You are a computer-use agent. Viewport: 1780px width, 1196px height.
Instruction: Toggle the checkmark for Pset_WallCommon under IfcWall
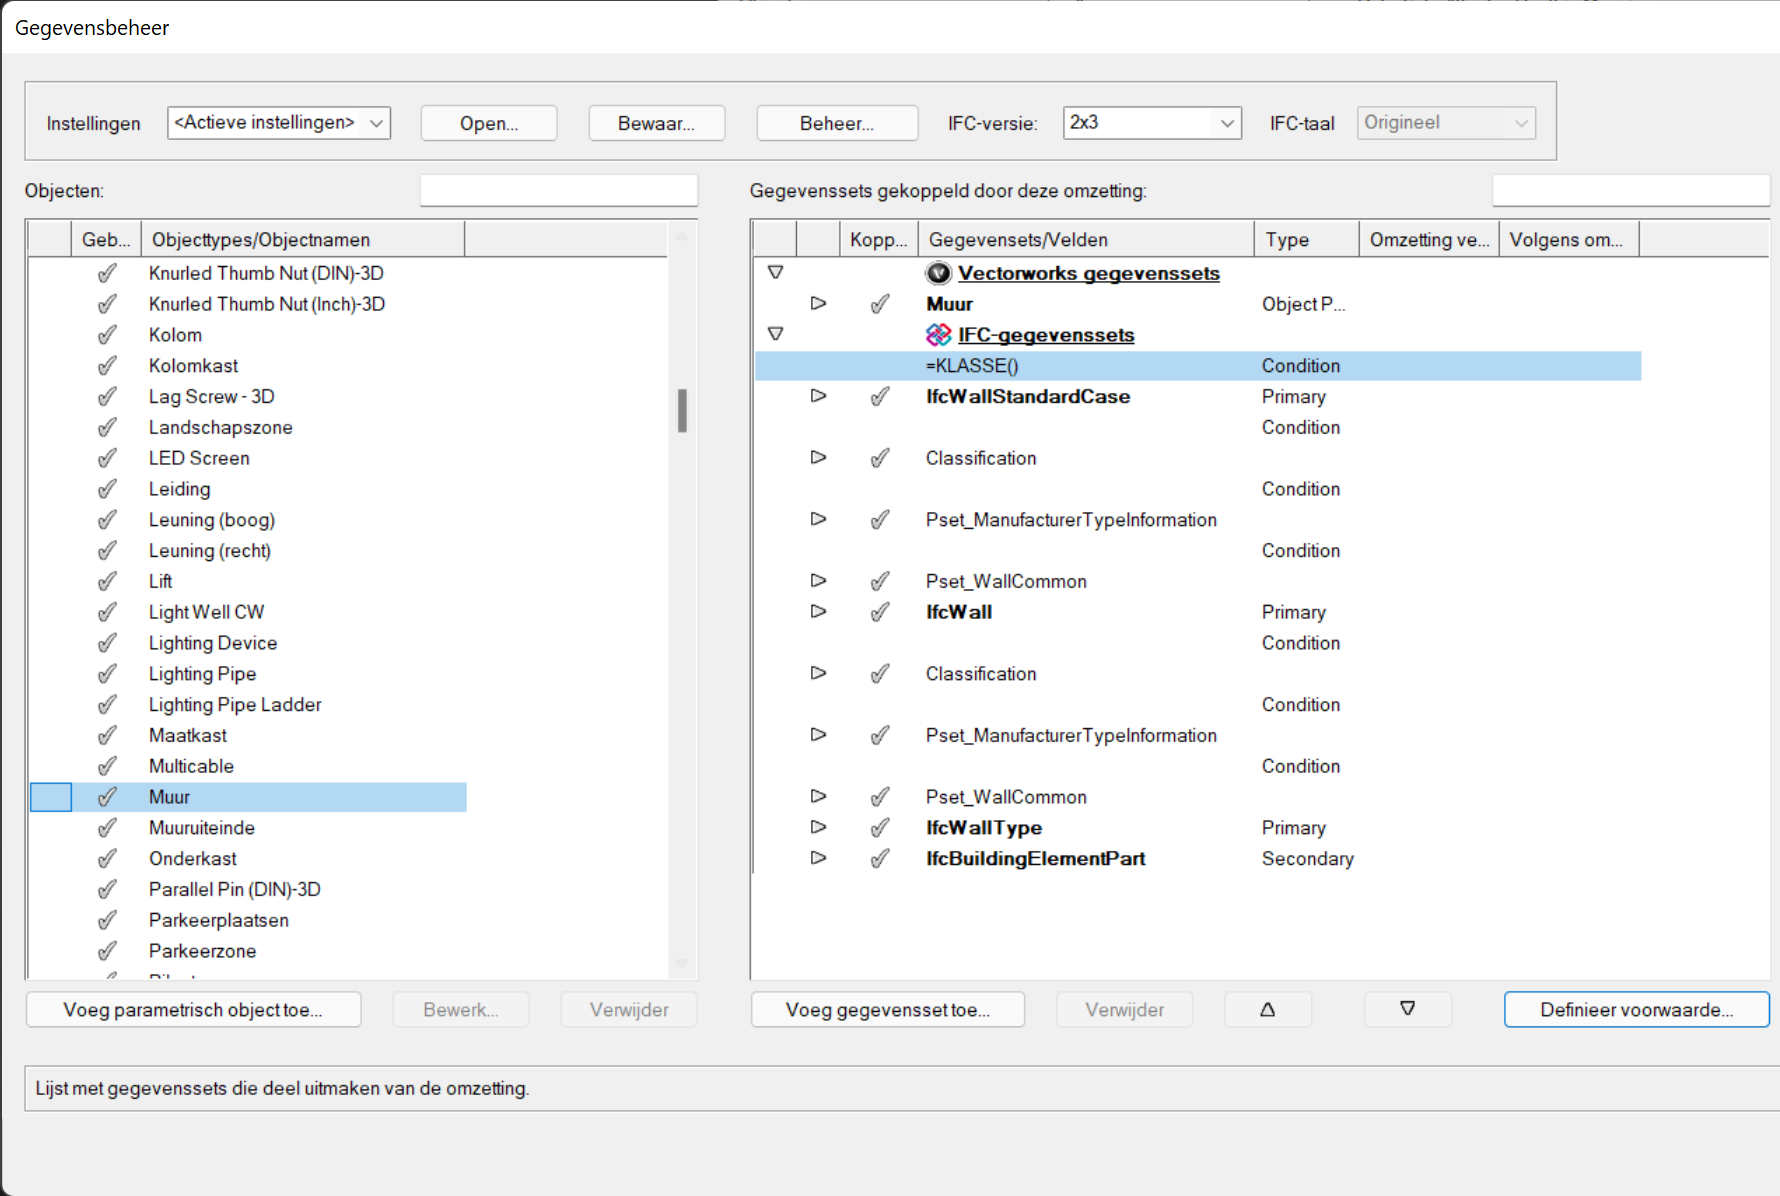[880, 797]
